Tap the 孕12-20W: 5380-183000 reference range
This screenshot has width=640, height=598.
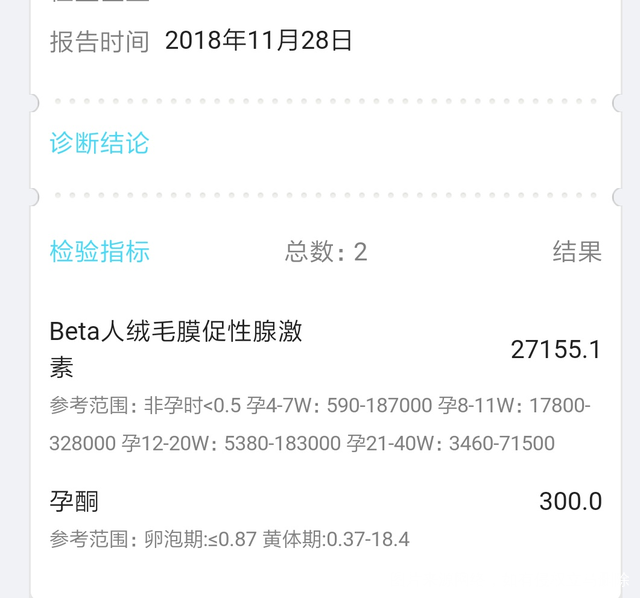(x=231, y=443)
